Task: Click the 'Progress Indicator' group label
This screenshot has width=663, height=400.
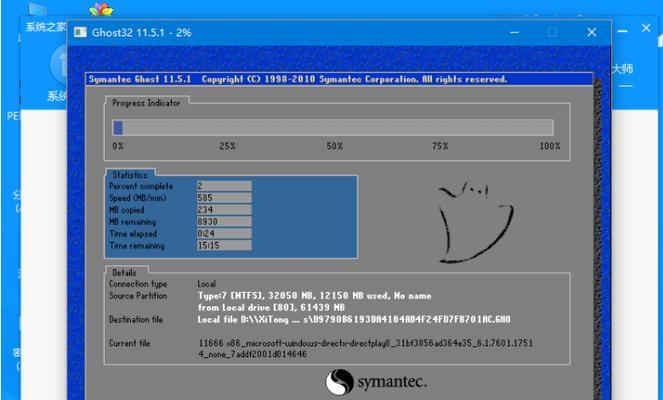Action: coord(146,103)
